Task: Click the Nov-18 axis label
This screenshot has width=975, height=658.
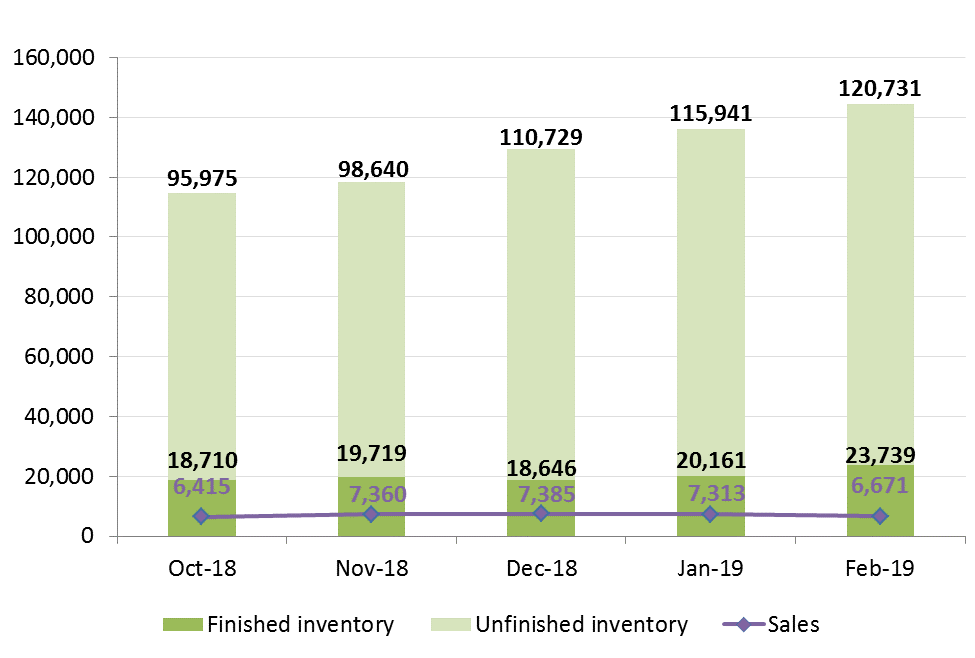Action: 371,567
